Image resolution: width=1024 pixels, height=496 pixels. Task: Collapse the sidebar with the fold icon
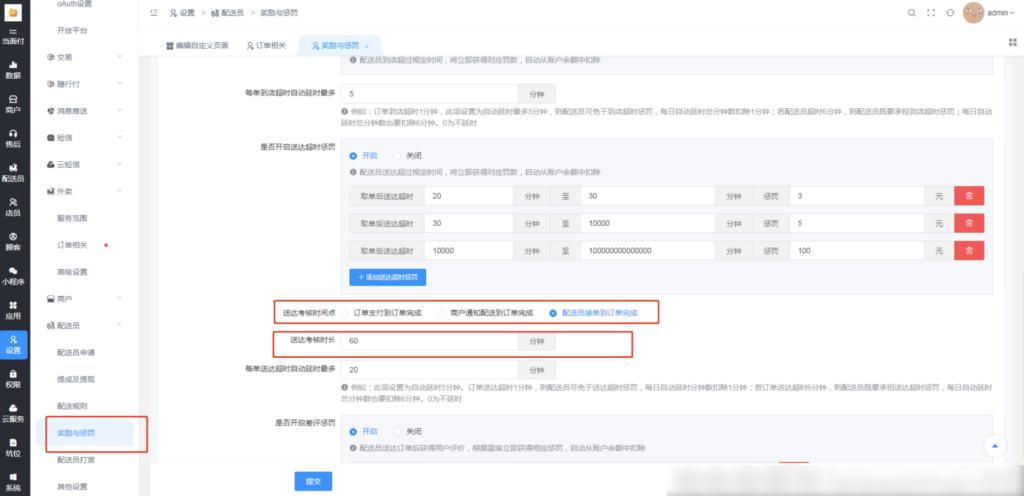(153, 12)
